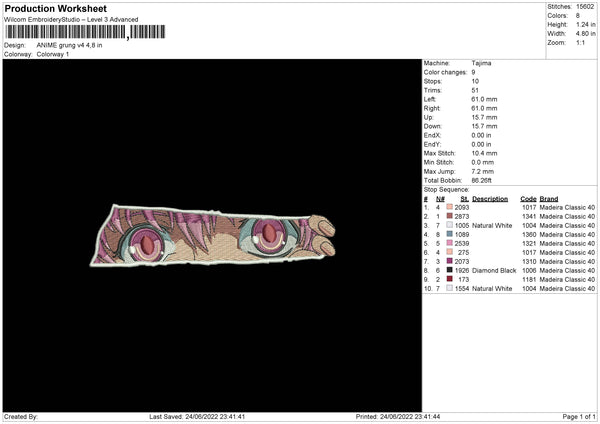Image resolution: width=600 pixels, height=424 pixels.
Task: Click 'Natural White' description in stop 3
Action: click(x=492, y=225)
